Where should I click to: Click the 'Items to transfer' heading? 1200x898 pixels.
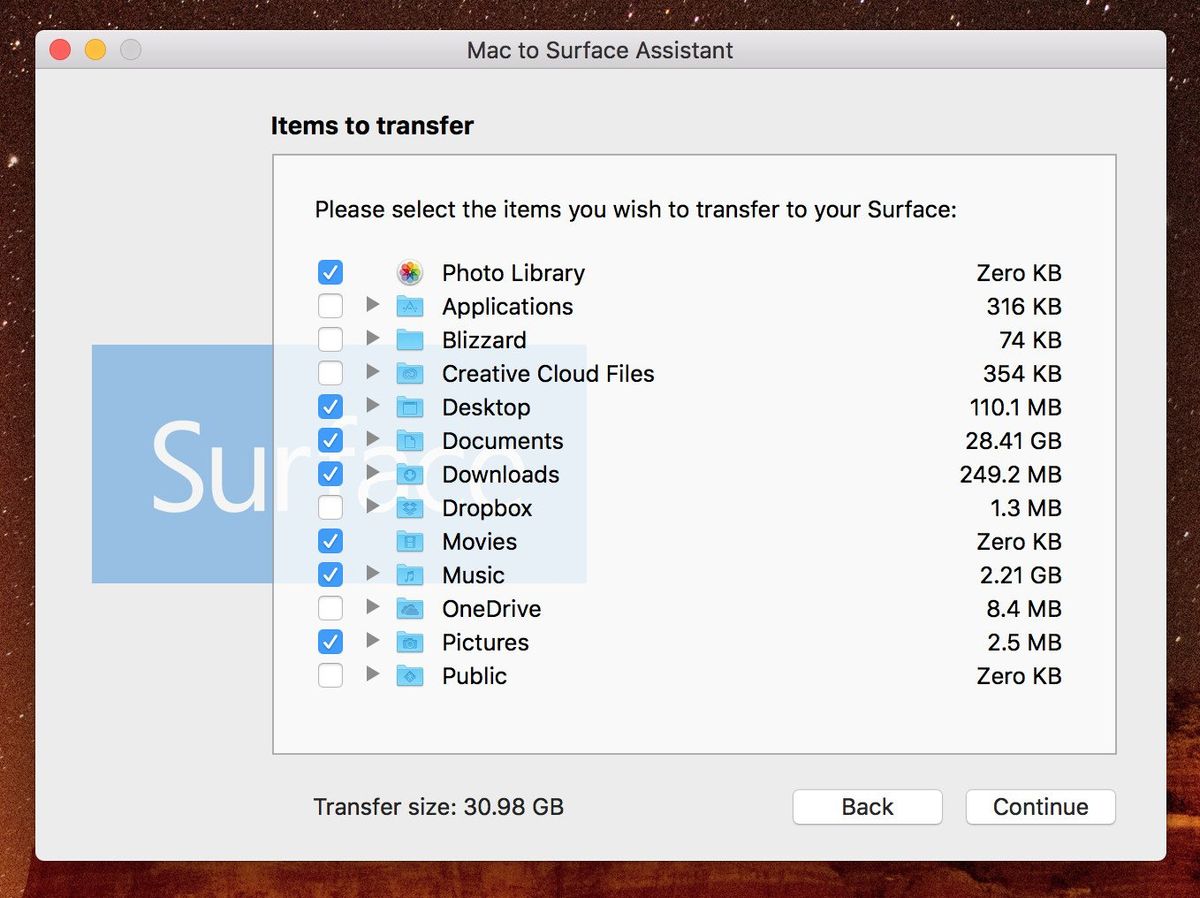(372, 126)
